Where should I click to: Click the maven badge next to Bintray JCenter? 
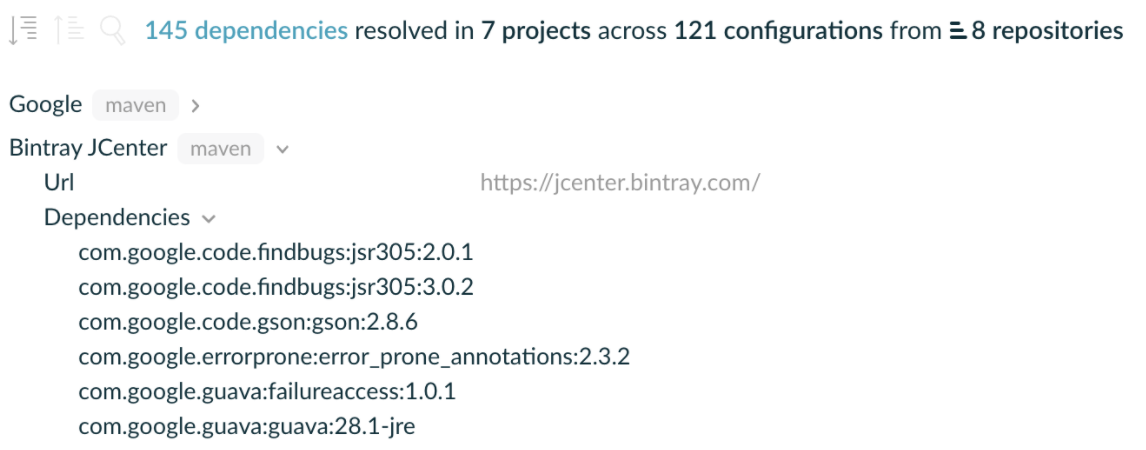221,149
